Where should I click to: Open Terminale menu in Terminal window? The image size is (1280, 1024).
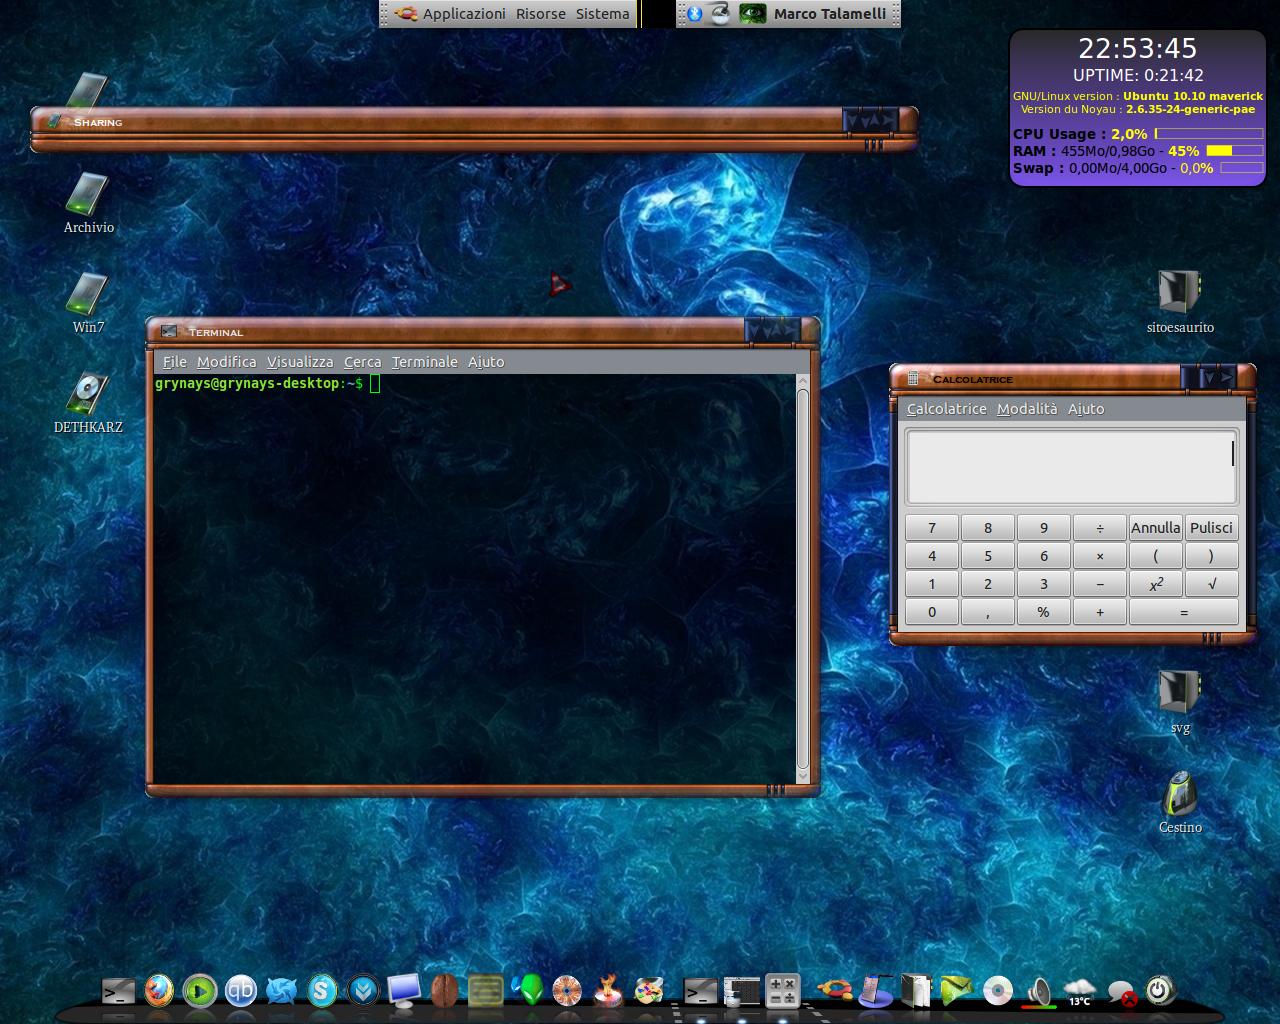424,362
